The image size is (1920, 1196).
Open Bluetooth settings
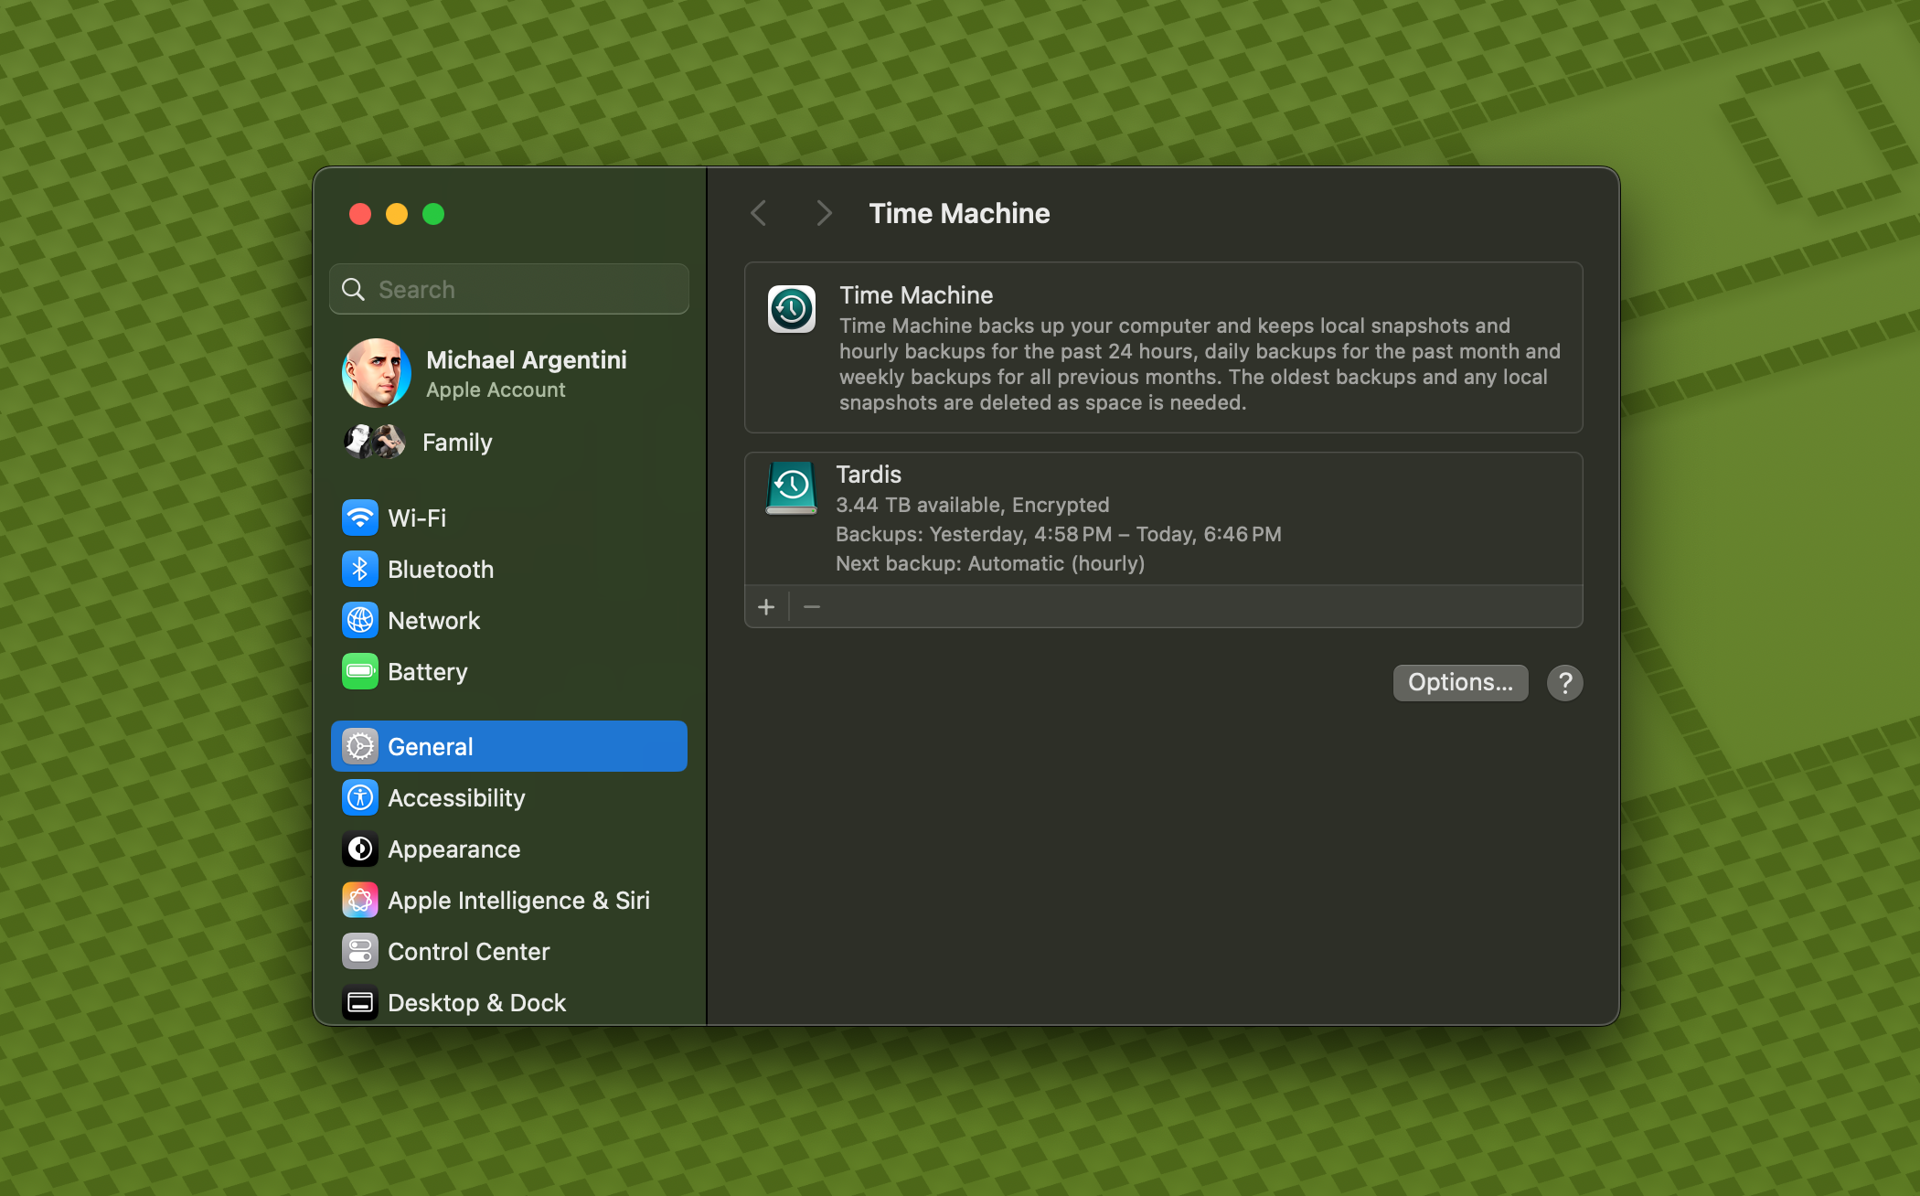tap(509, 569)
